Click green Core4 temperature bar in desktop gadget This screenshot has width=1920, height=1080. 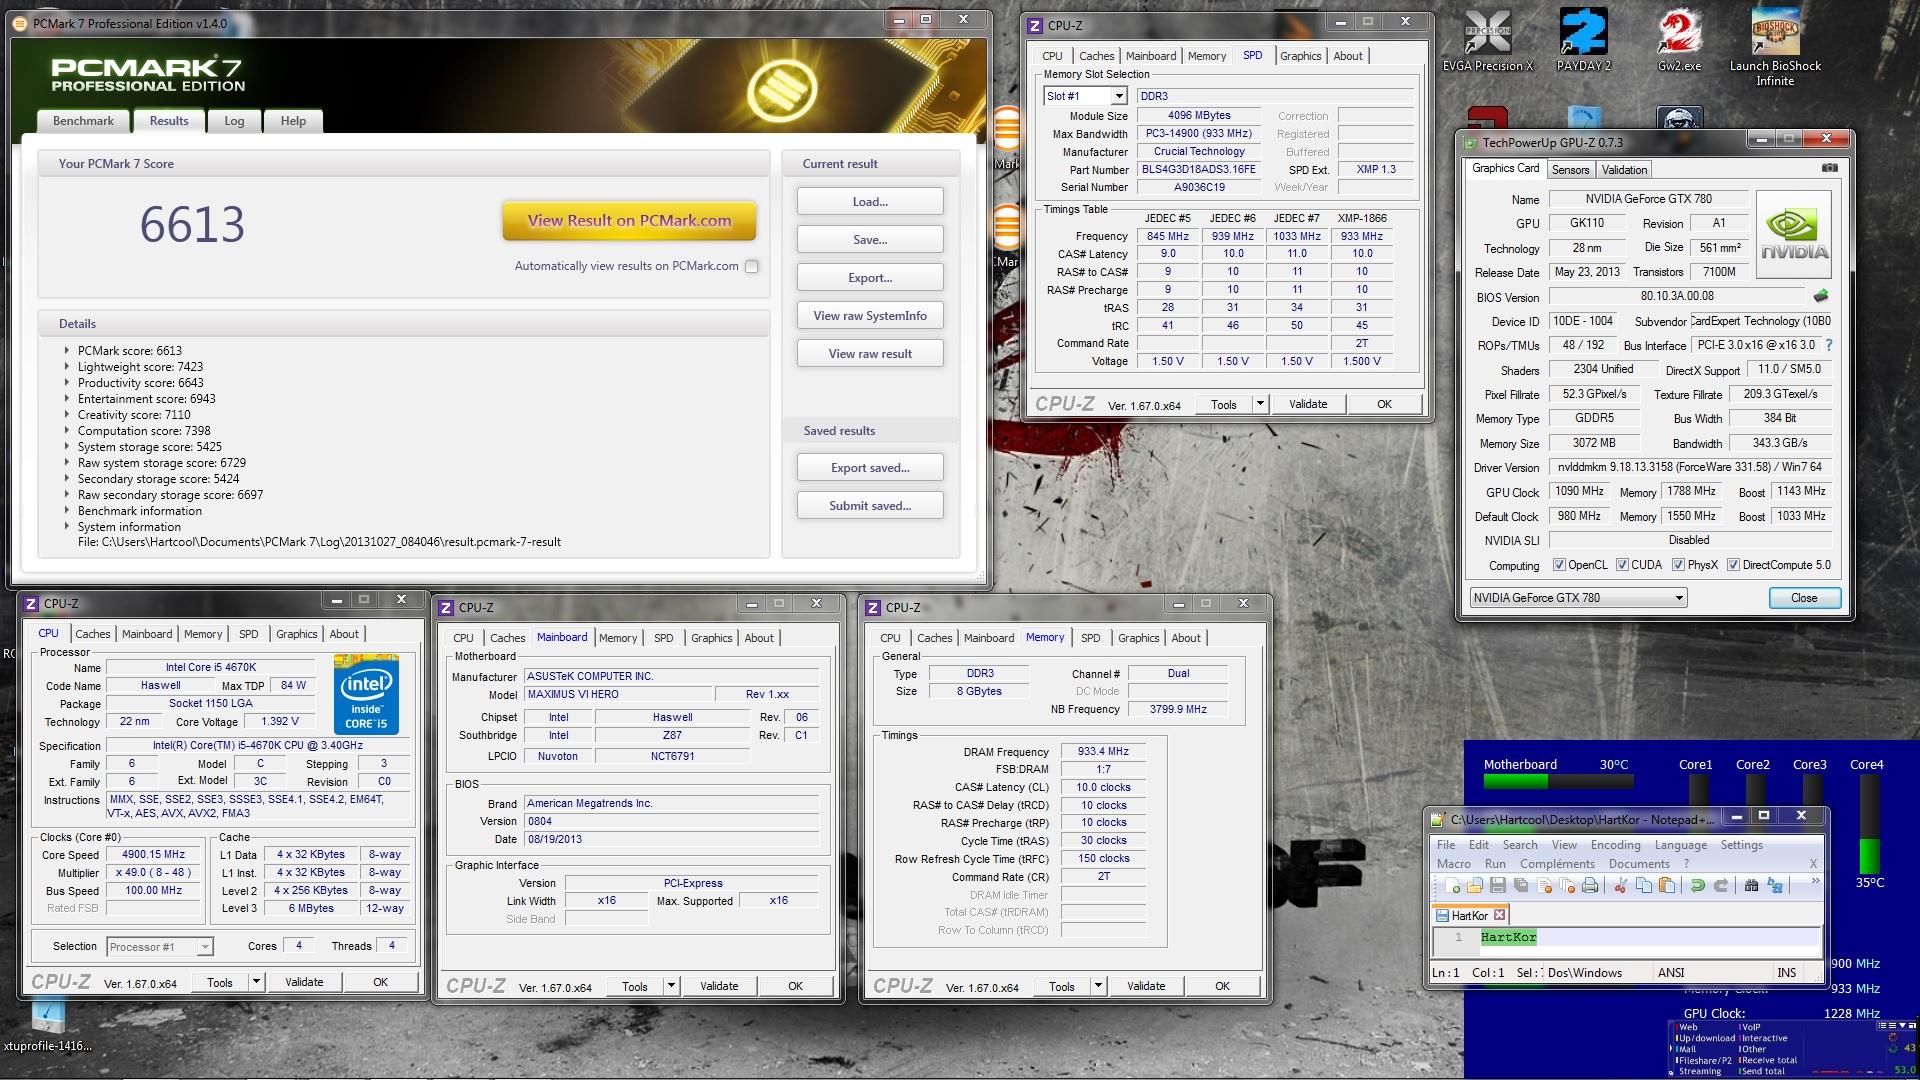1868,856
